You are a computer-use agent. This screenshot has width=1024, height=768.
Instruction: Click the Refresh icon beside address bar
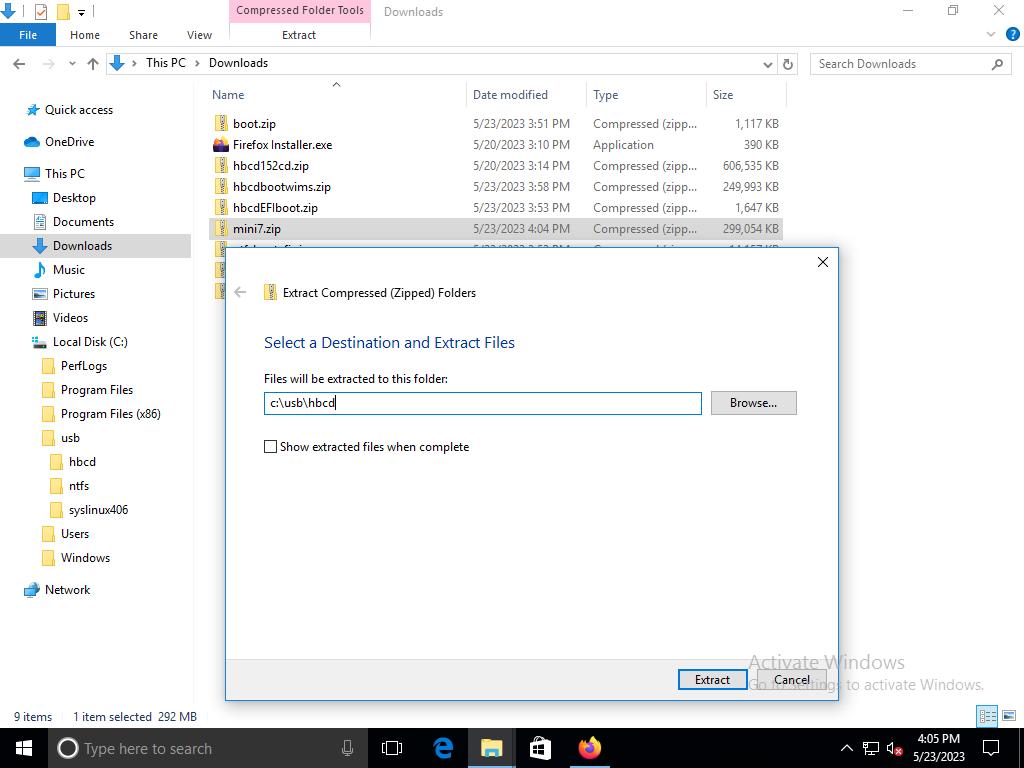tap(788, 64)
